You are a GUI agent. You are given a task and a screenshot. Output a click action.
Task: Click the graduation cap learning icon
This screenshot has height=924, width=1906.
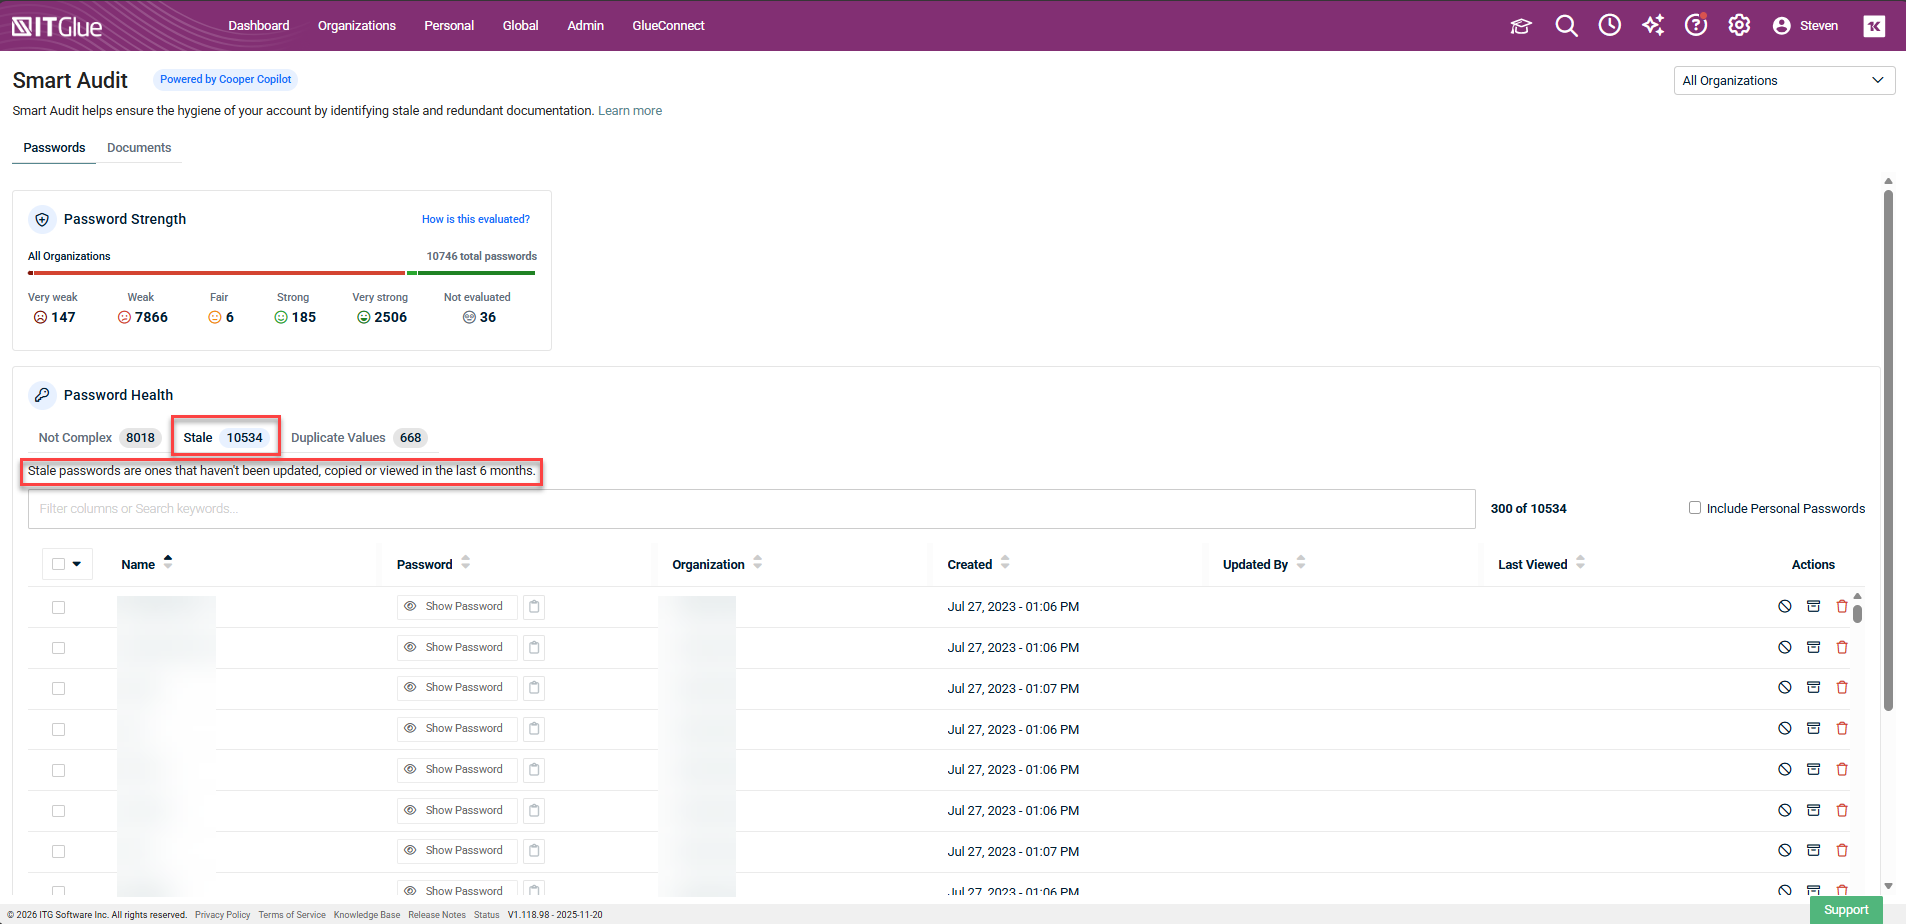(x=1521, y=26)
